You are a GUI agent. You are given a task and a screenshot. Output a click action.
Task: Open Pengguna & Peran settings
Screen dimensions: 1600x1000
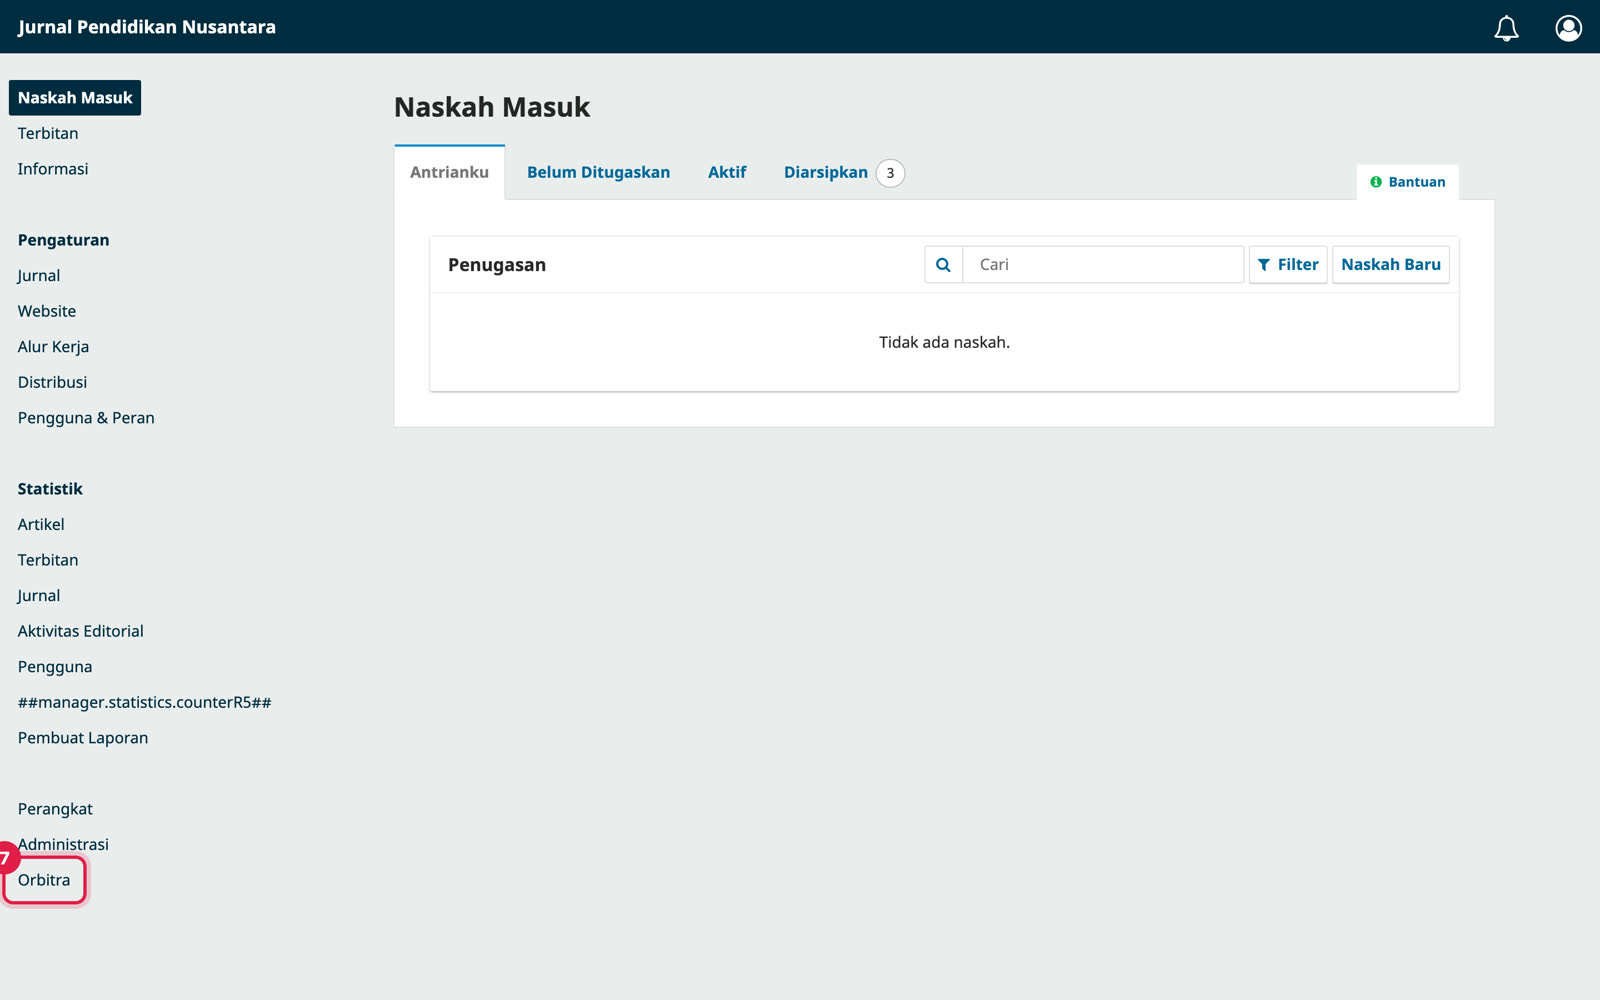[86, 418]
